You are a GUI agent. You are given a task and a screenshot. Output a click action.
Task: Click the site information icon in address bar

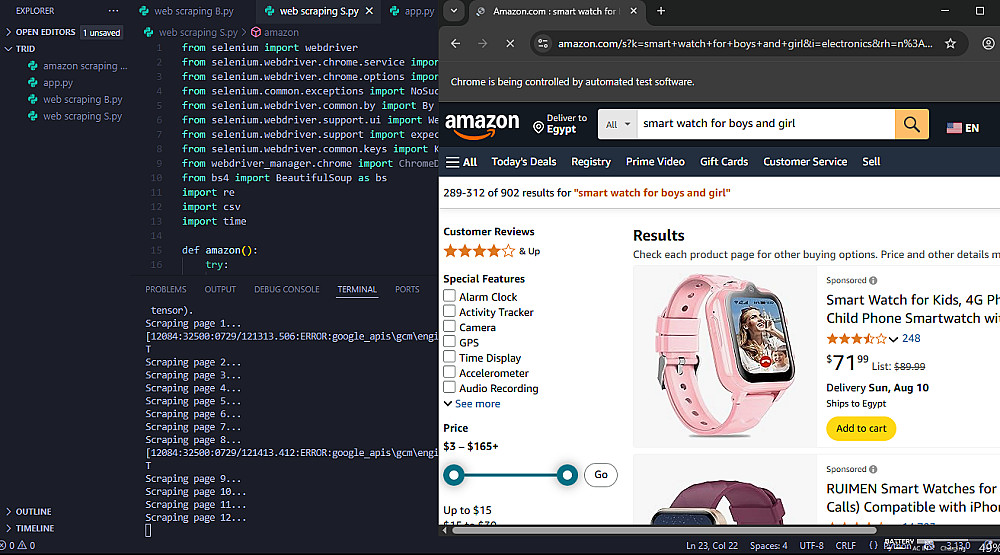tap(543, 43)
